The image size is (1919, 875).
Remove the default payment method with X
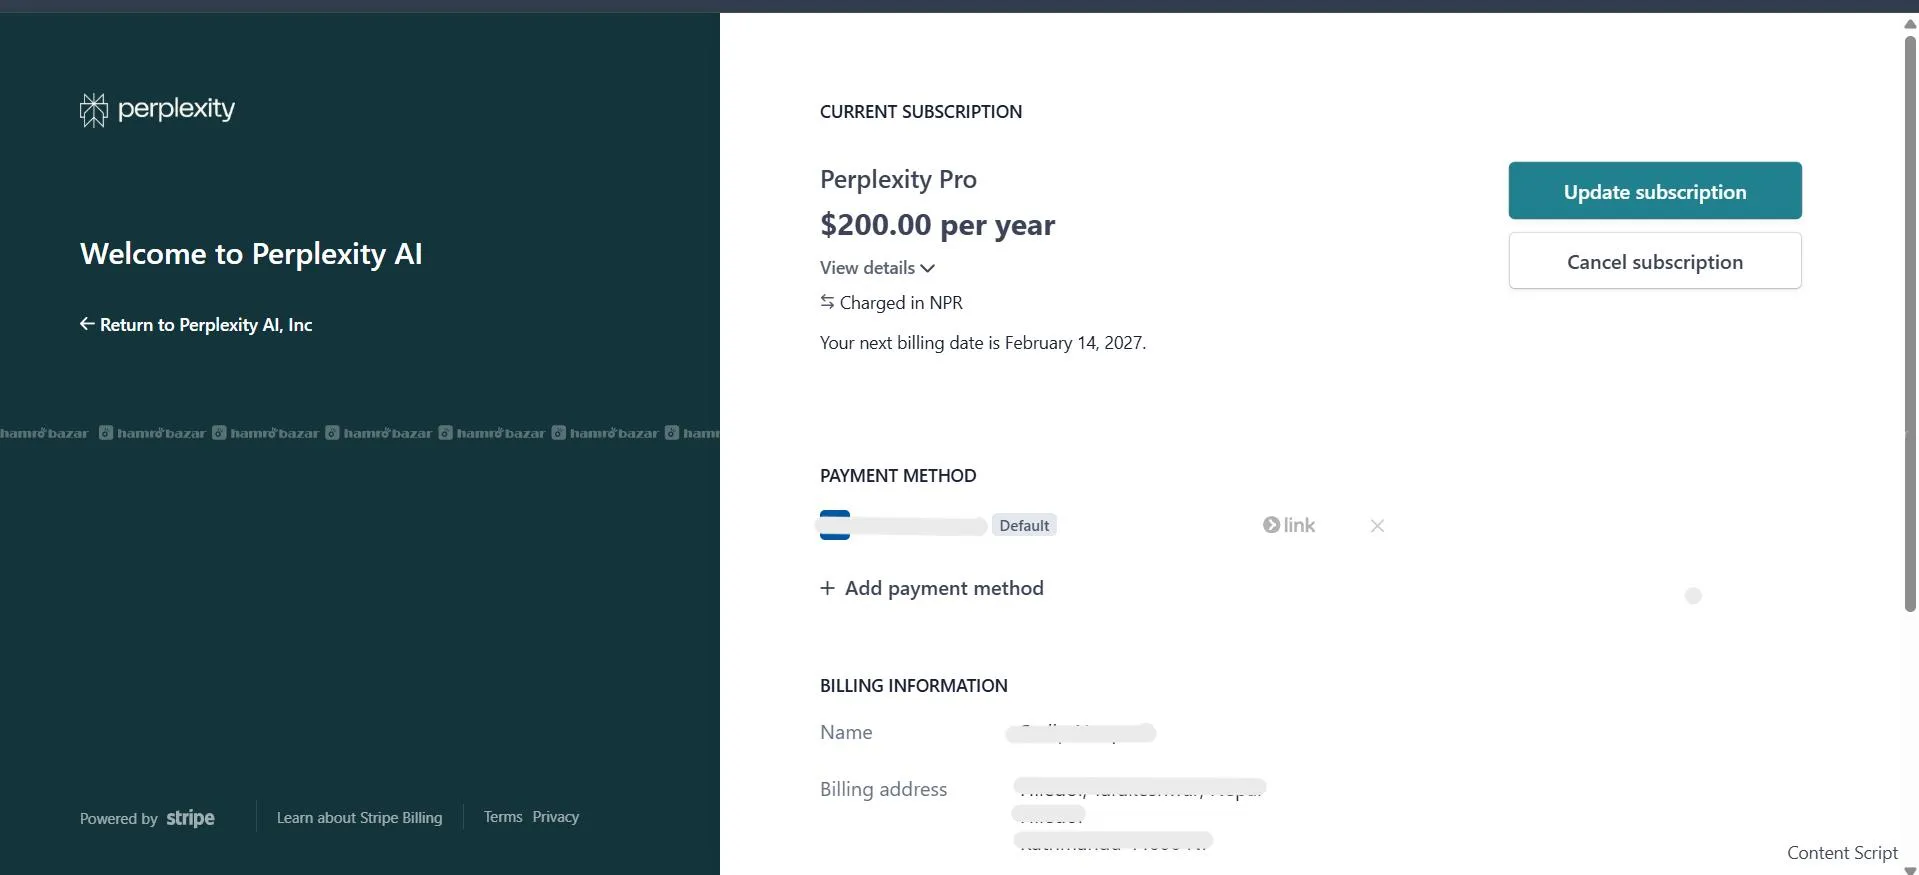[x=1377, y=526]
